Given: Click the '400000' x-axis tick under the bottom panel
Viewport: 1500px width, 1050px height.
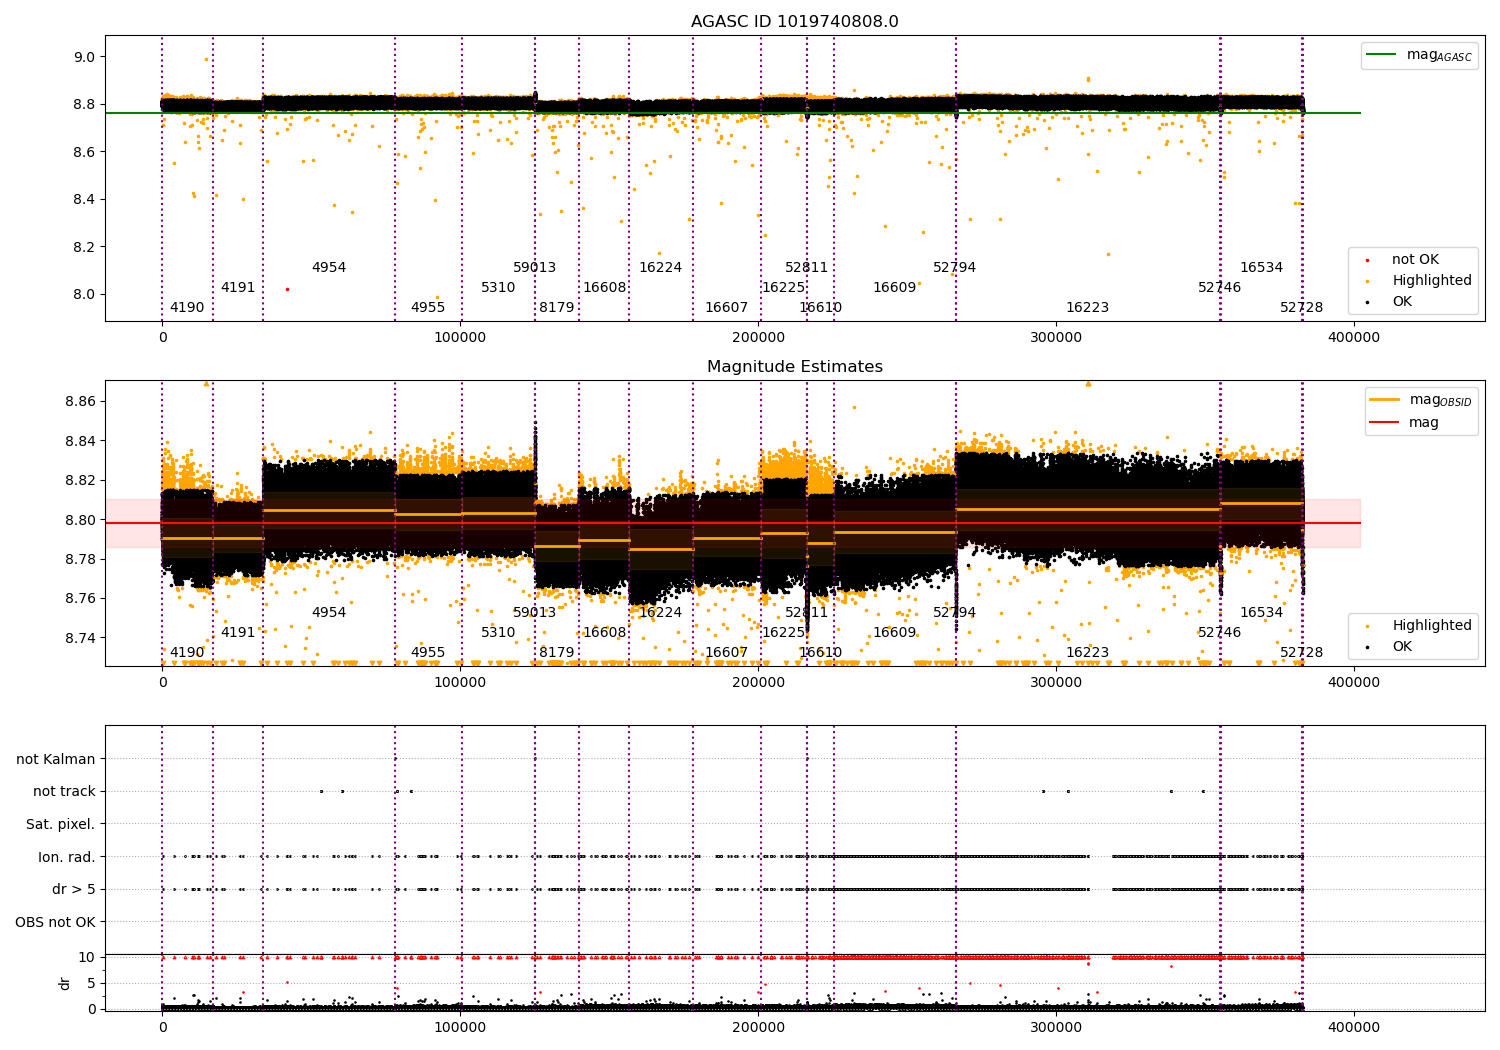Looking at the screenshot, I should 1354,1026.
